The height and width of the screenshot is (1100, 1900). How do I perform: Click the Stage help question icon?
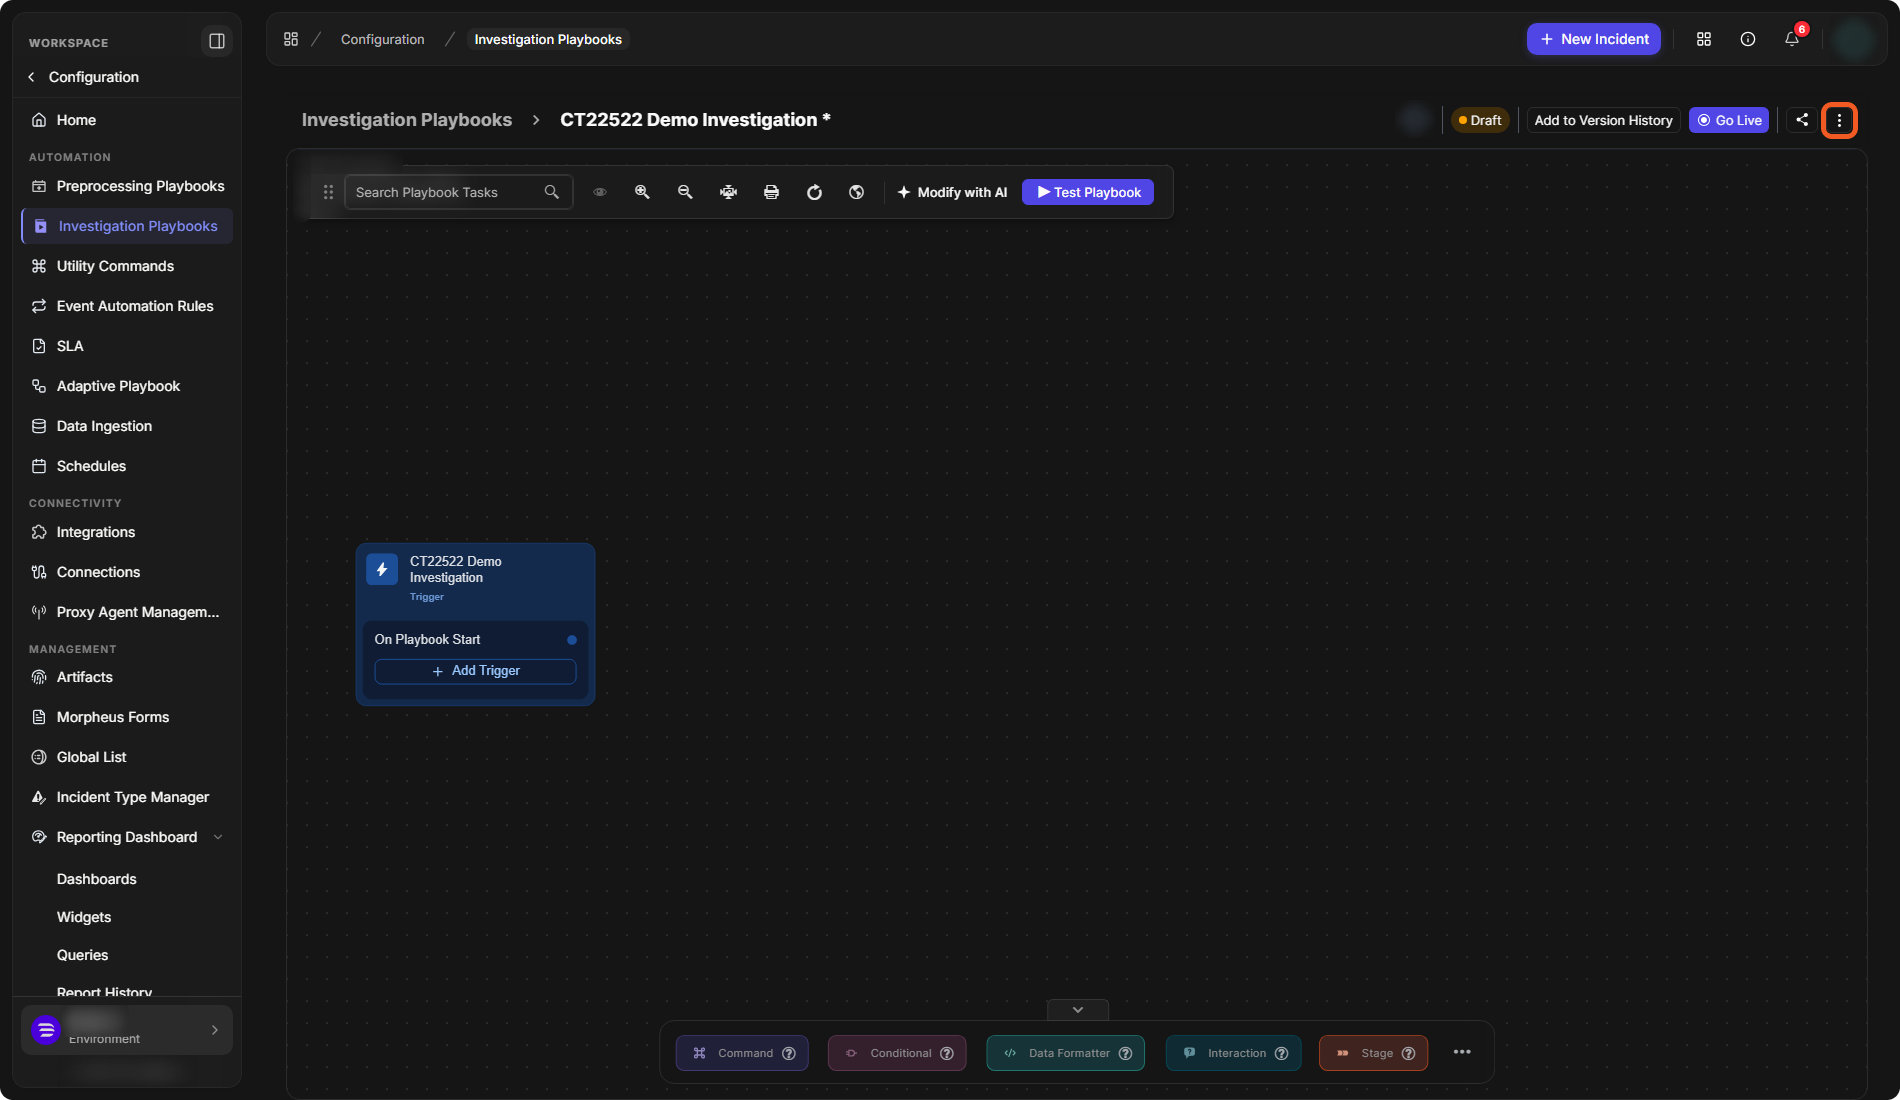(x=1409, y=1053)
